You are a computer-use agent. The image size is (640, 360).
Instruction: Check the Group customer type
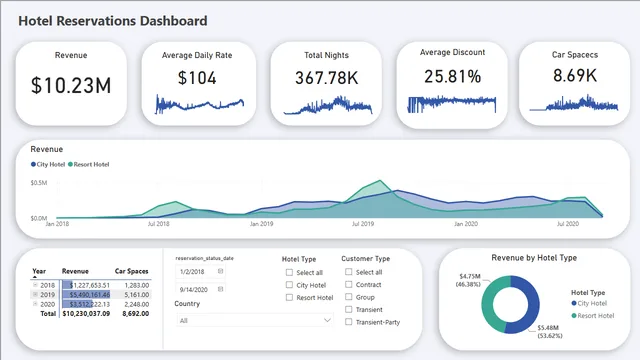[x=349, y=297]
